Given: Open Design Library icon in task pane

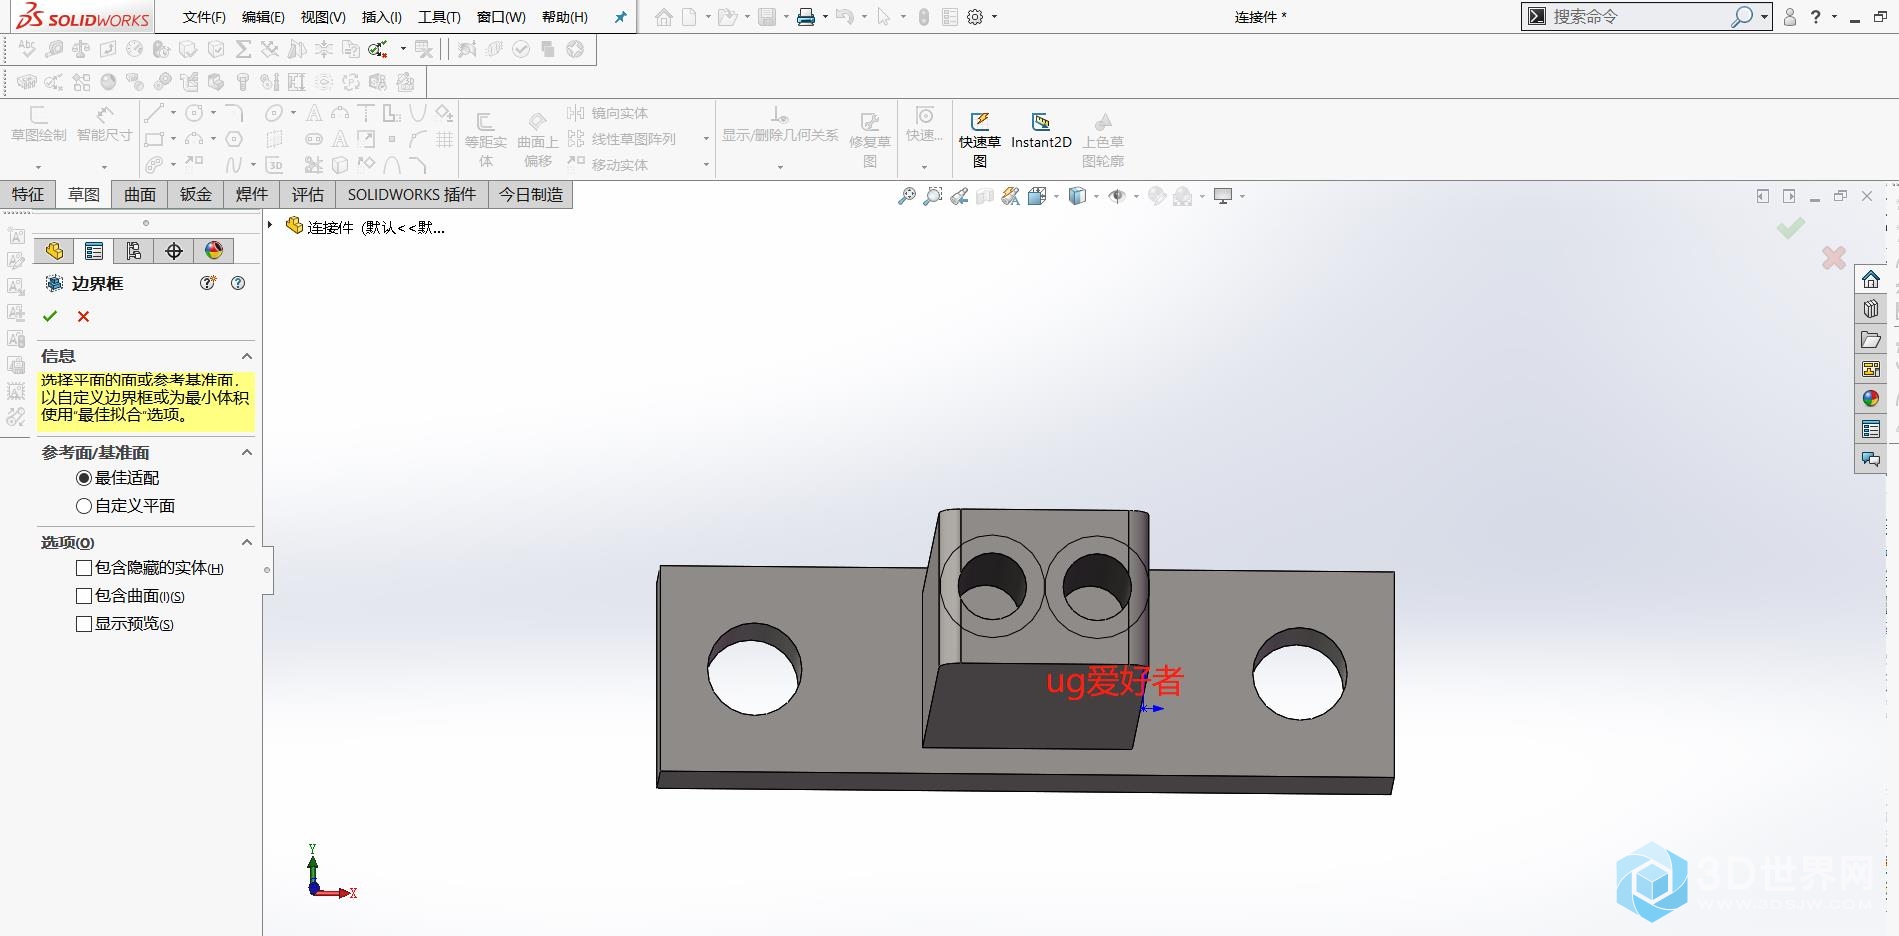Looking at the screenshot, I should click(1871, 309).
